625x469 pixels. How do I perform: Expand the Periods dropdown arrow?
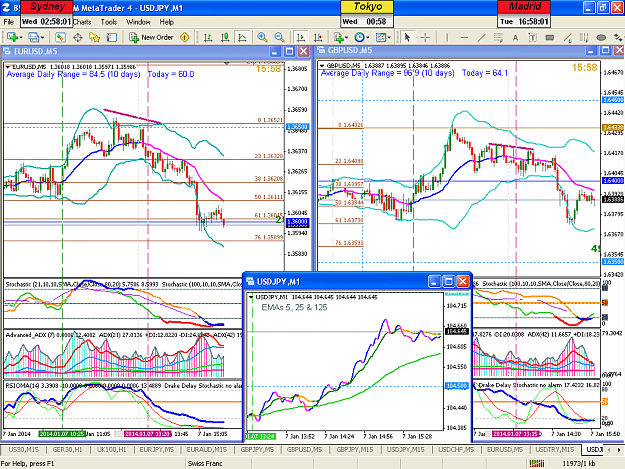point(368,38)
